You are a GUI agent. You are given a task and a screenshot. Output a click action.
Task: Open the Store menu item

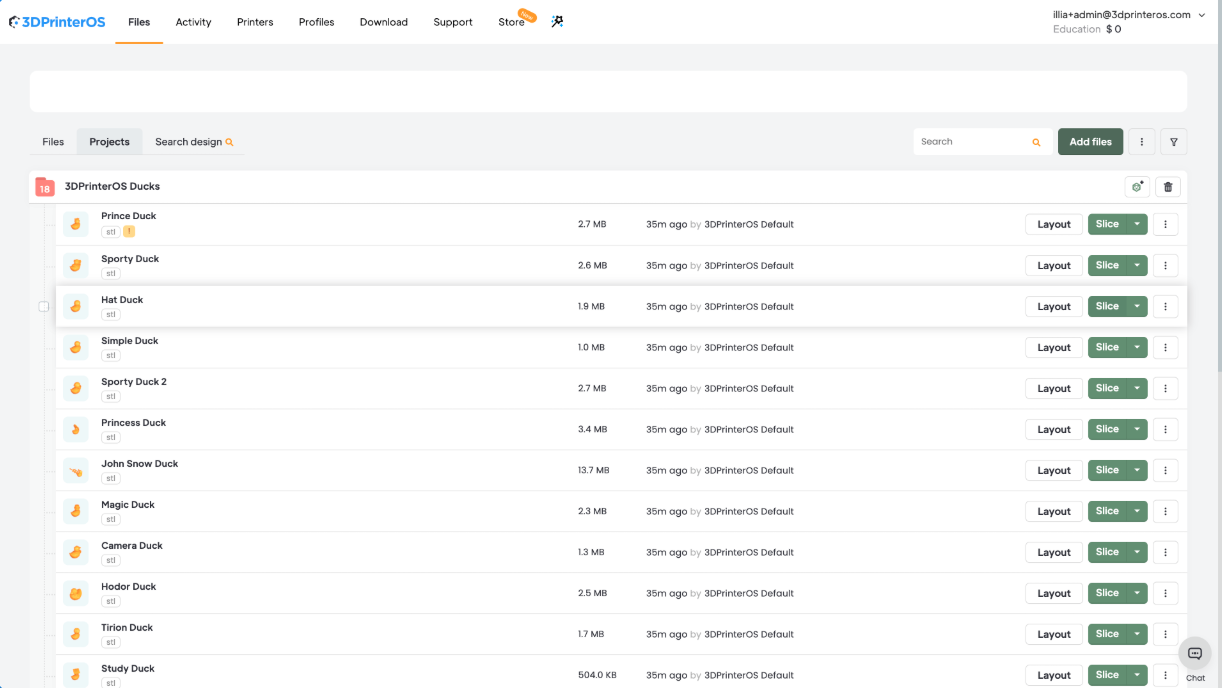click(x=511, y=22)
